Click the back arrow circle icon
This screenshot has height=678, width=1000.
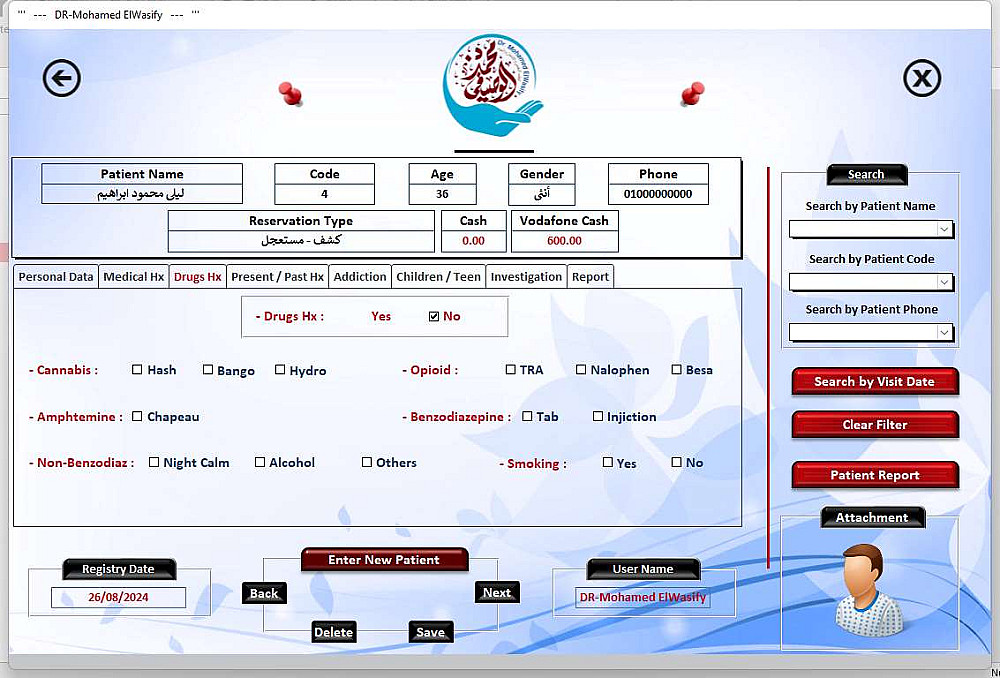pyautogui.click(x=62, y=78)
